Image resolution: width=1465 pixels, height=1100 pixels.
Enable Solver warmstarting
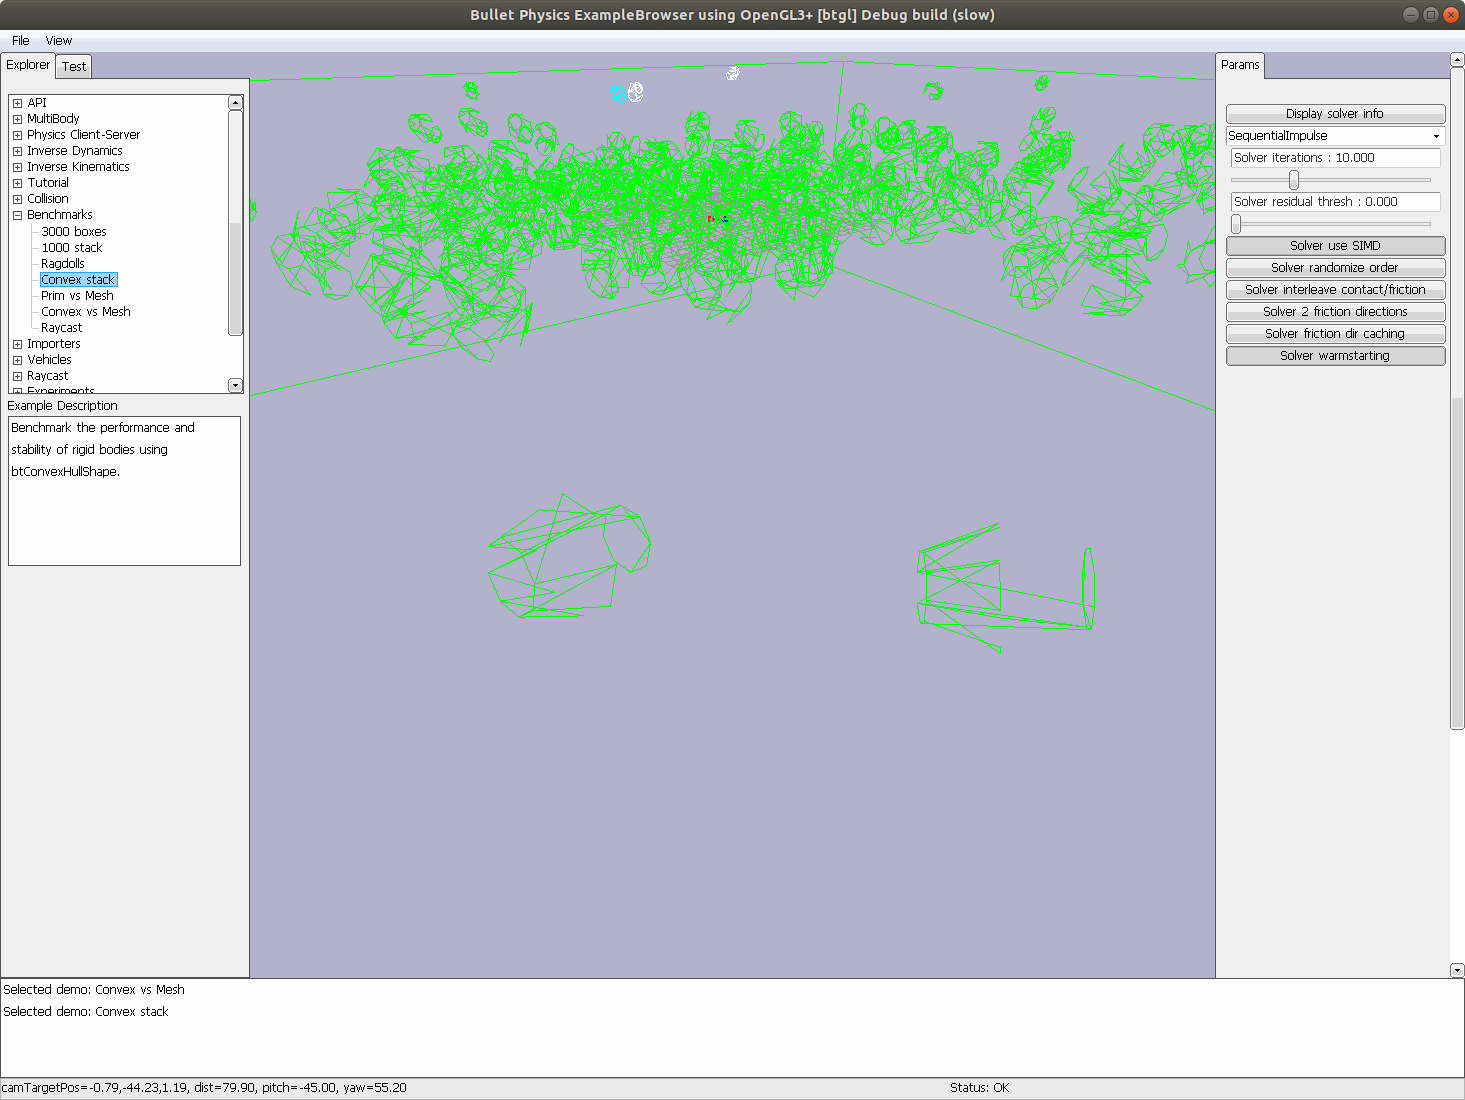coord(1335,355)
